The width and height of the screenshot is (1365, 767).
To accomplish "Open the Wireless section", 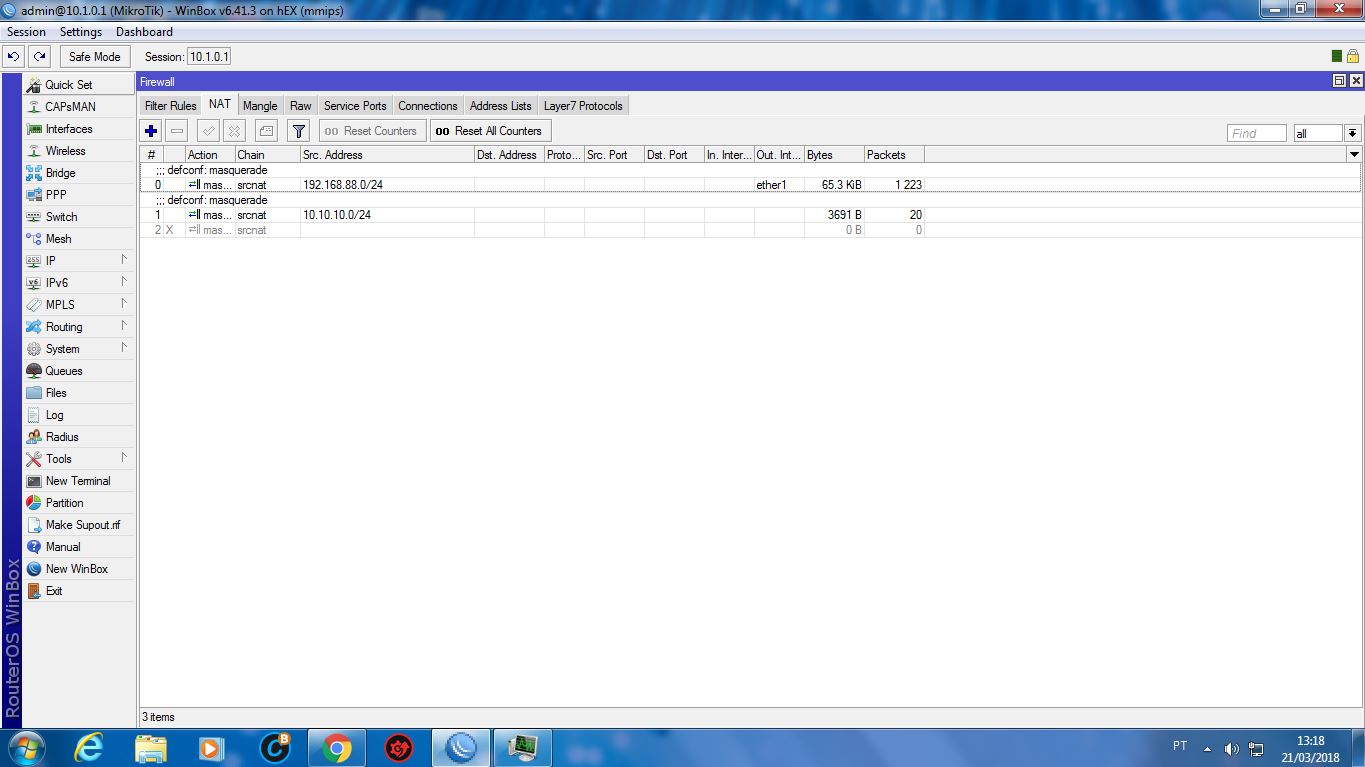I will (79, 151).
